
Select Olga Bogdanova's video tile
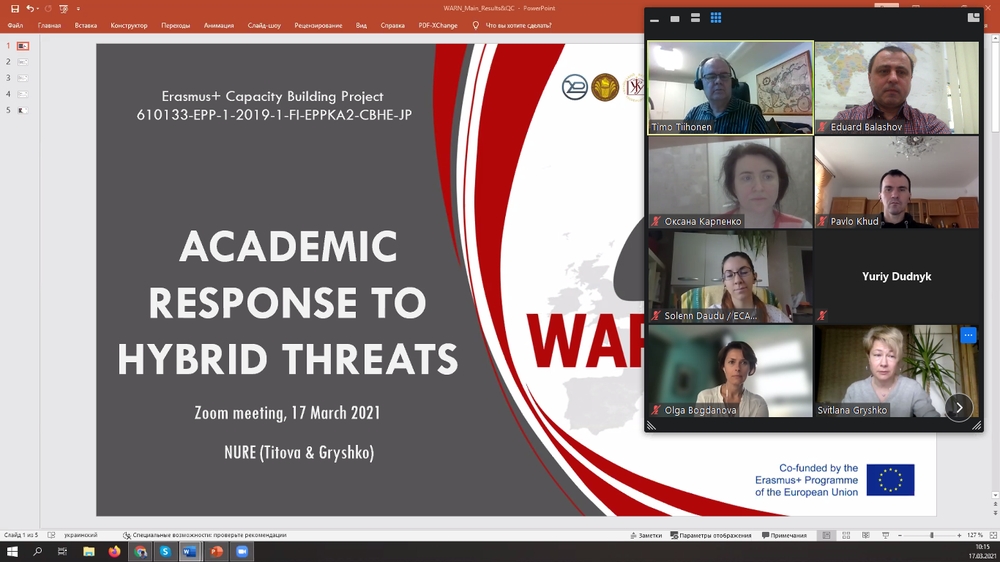point(730,371)
